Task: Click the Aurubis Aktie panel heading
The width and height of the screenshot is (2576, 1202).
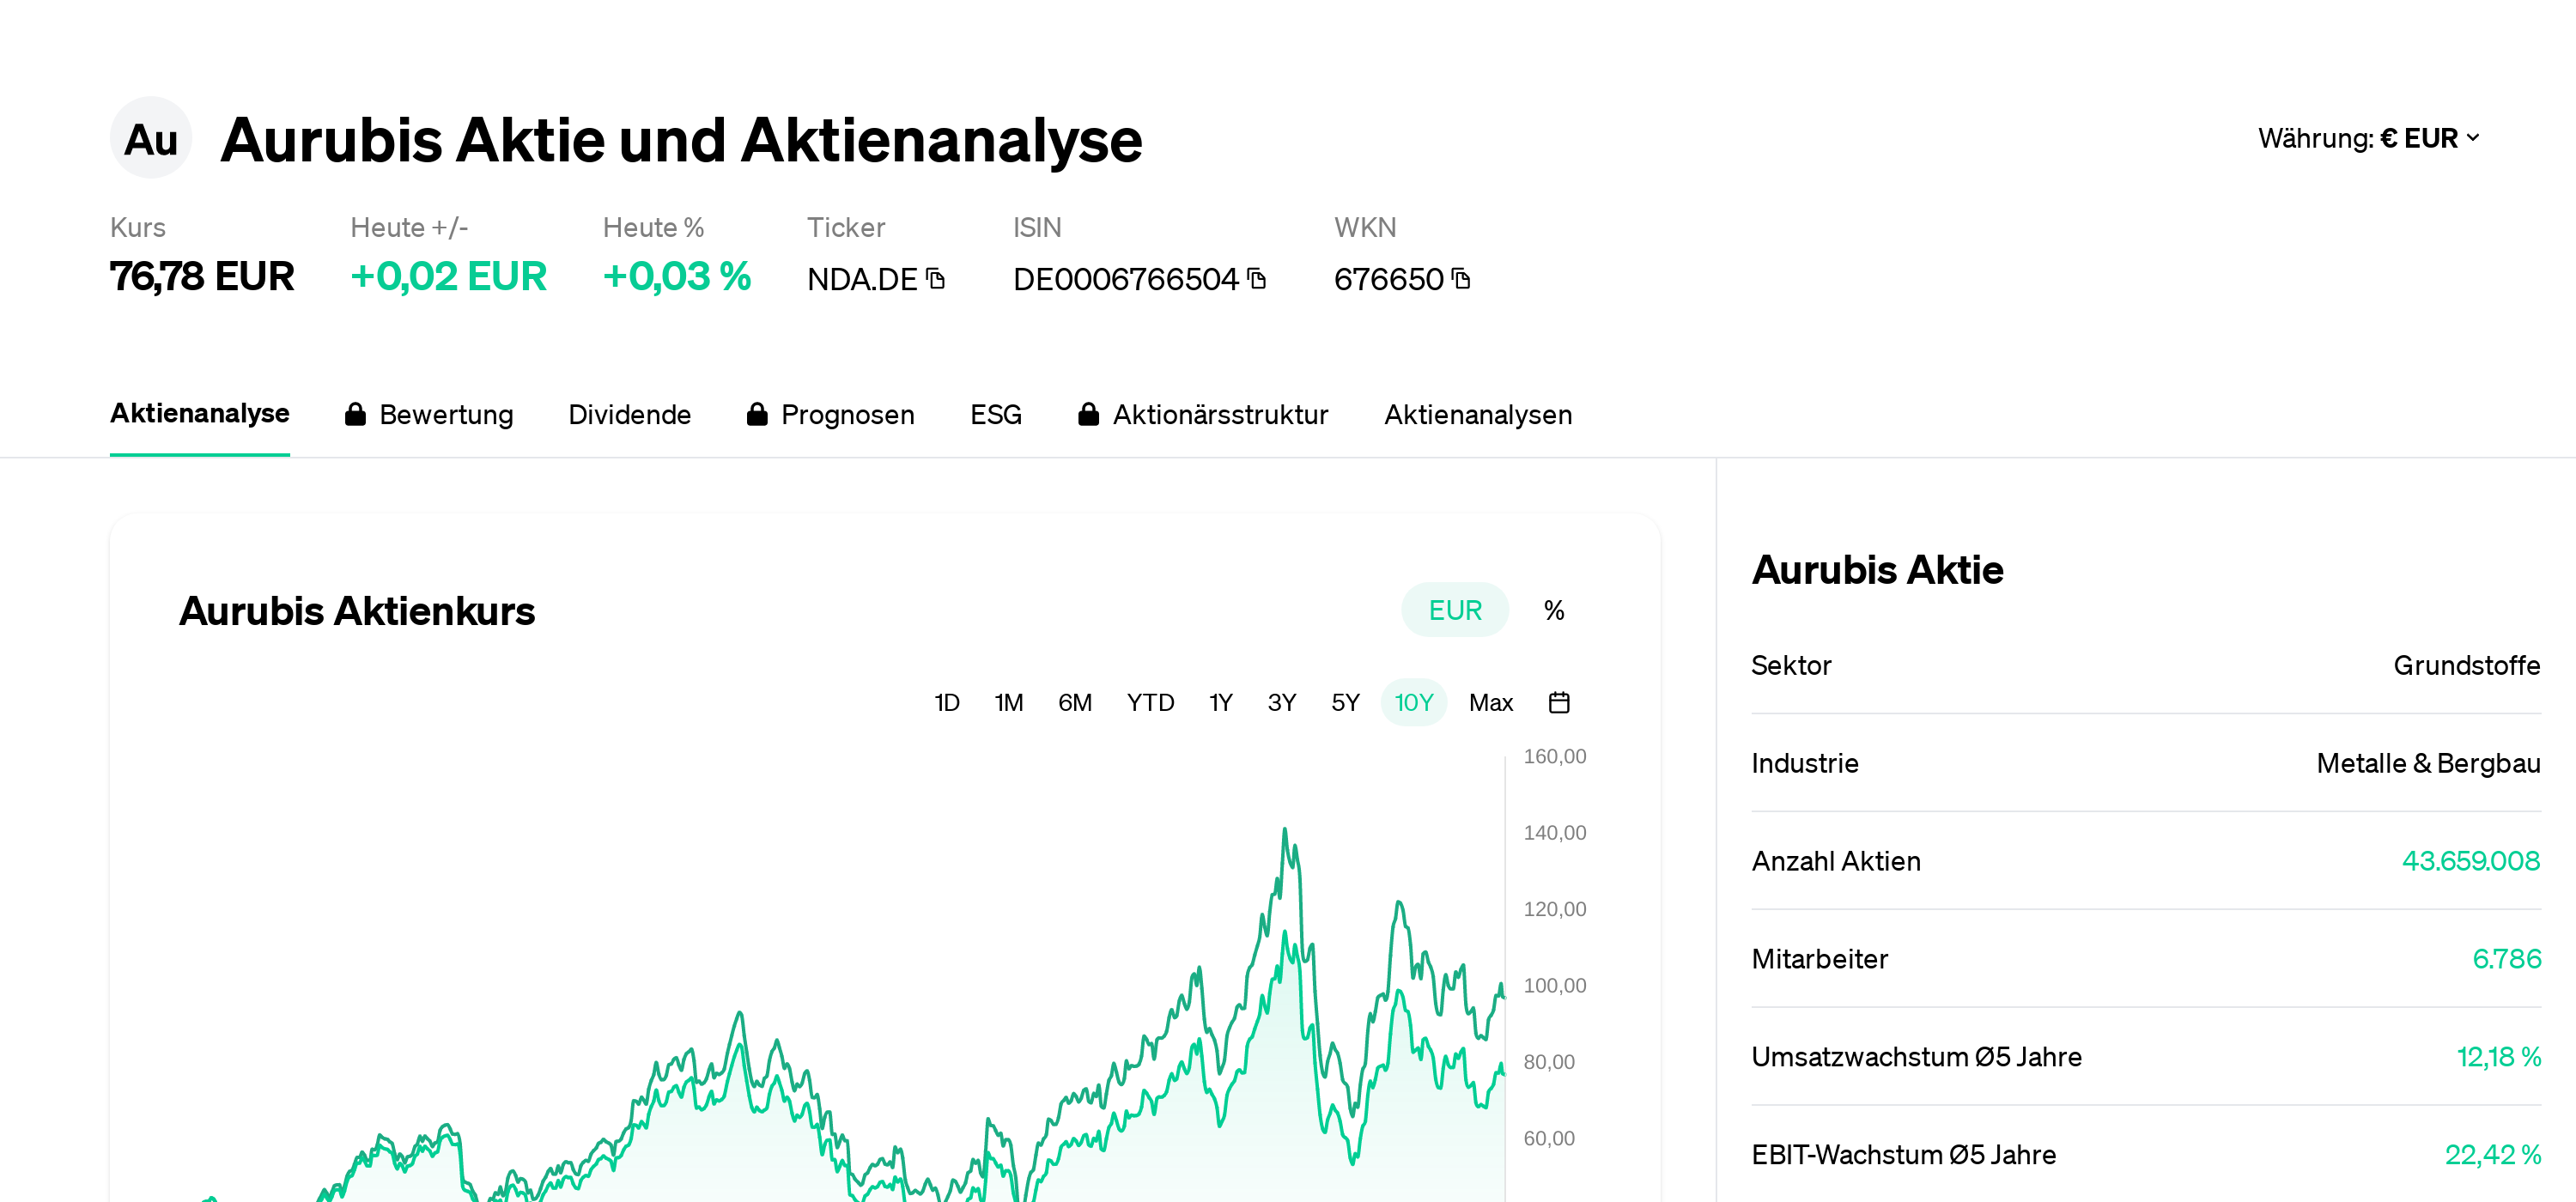Action: 1877,569
